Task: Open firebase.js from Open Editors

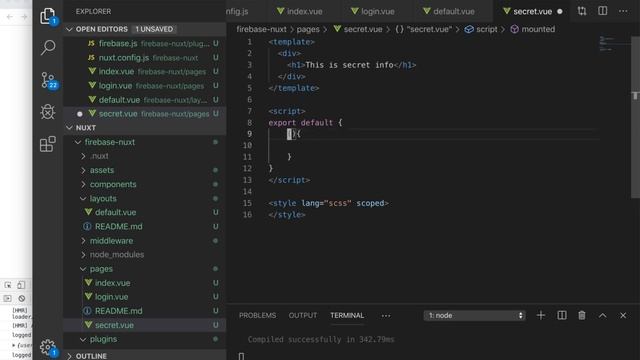Action: [x=144, y=43]
